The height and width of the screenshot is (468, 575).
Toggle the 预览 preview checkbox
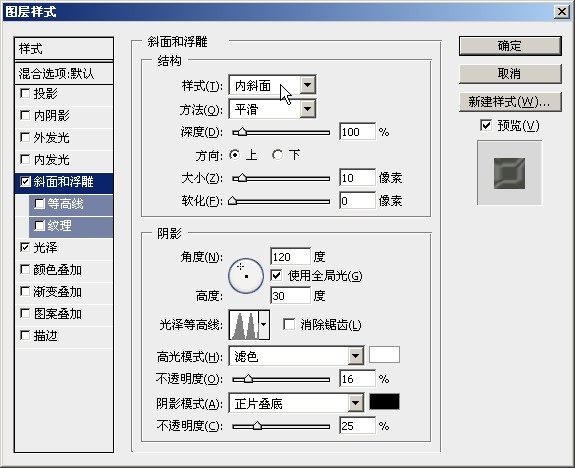pos(486,125)
